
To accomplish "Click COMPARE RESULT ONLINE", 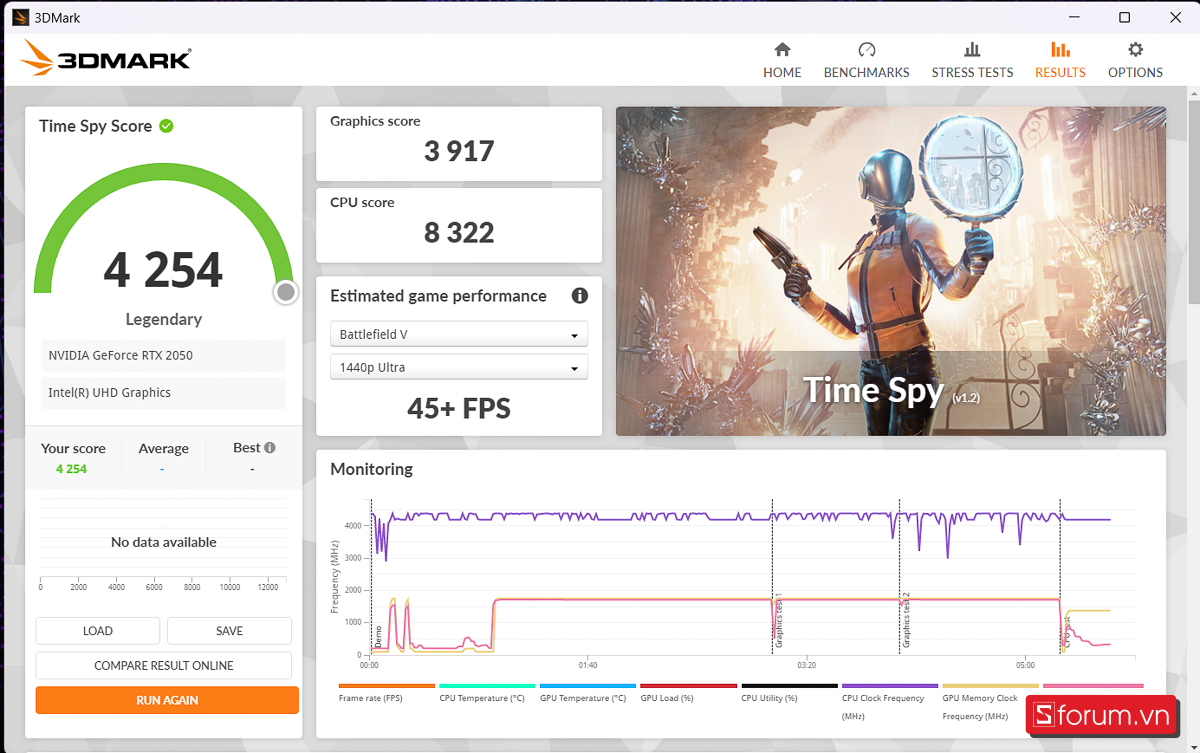I will 164,666.
